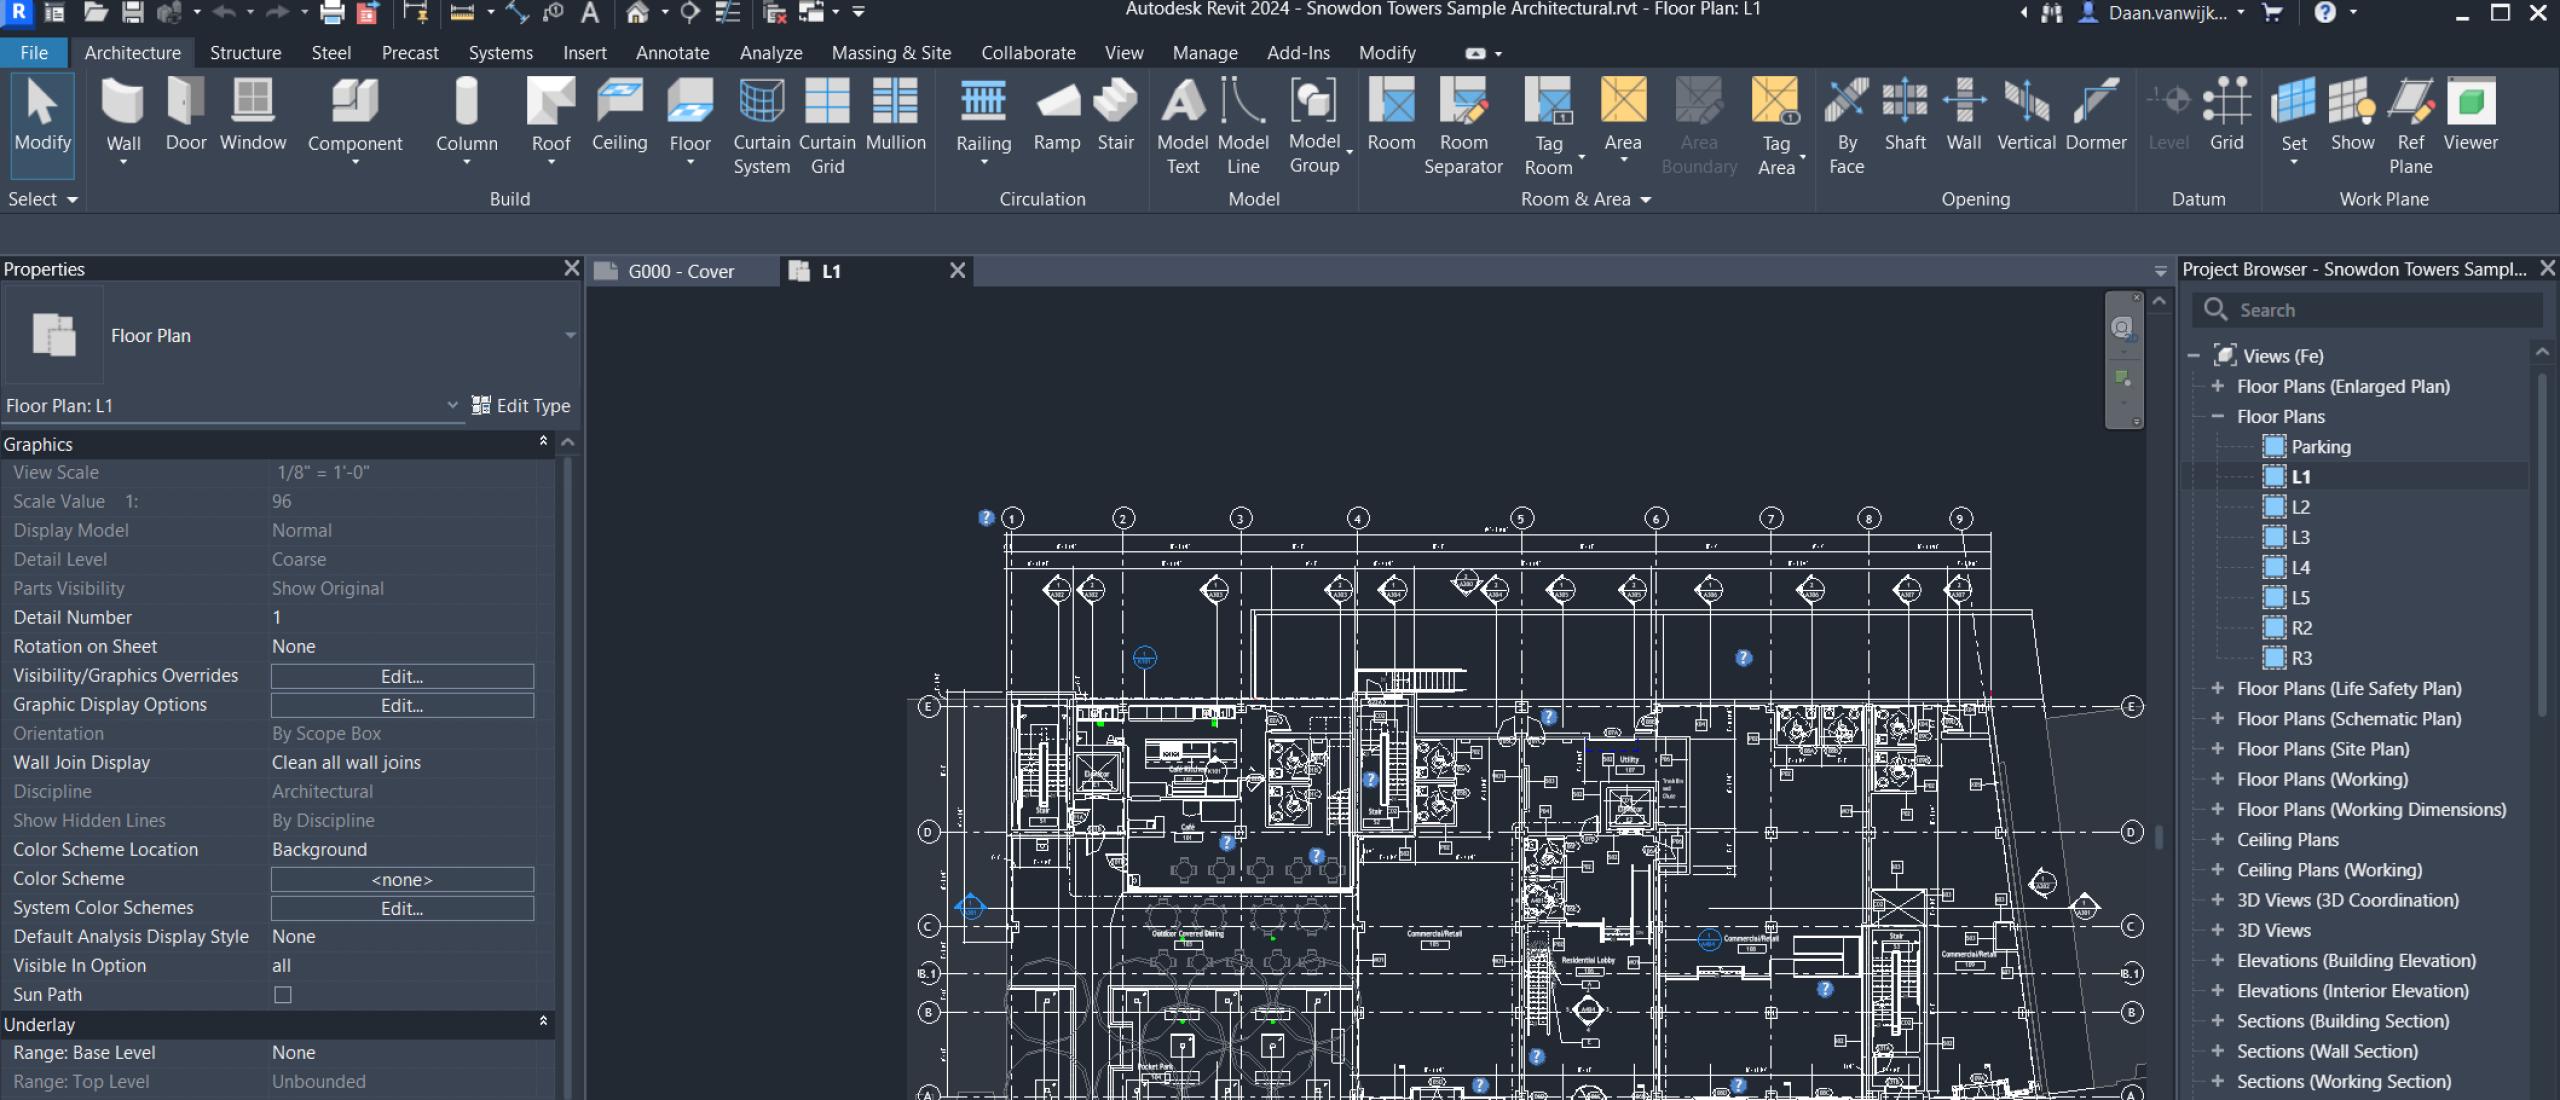Click the Curtain System tool
Screen dimensions: 2560x1100
click(761, 126)
